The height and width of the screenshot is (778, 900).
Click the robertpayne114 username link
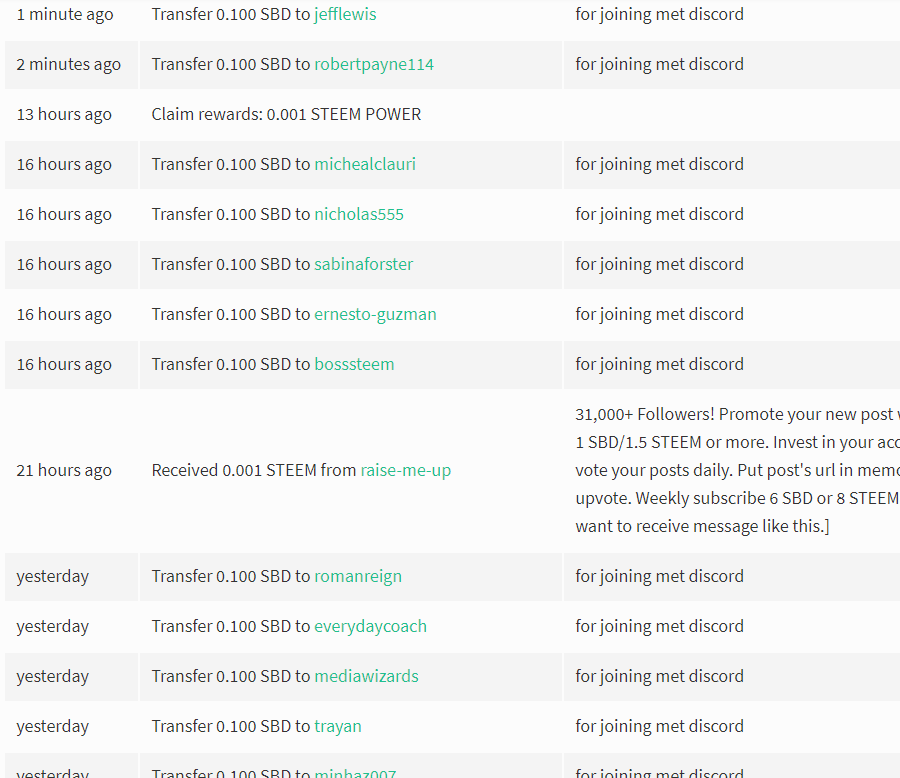(x=374, y=64)
